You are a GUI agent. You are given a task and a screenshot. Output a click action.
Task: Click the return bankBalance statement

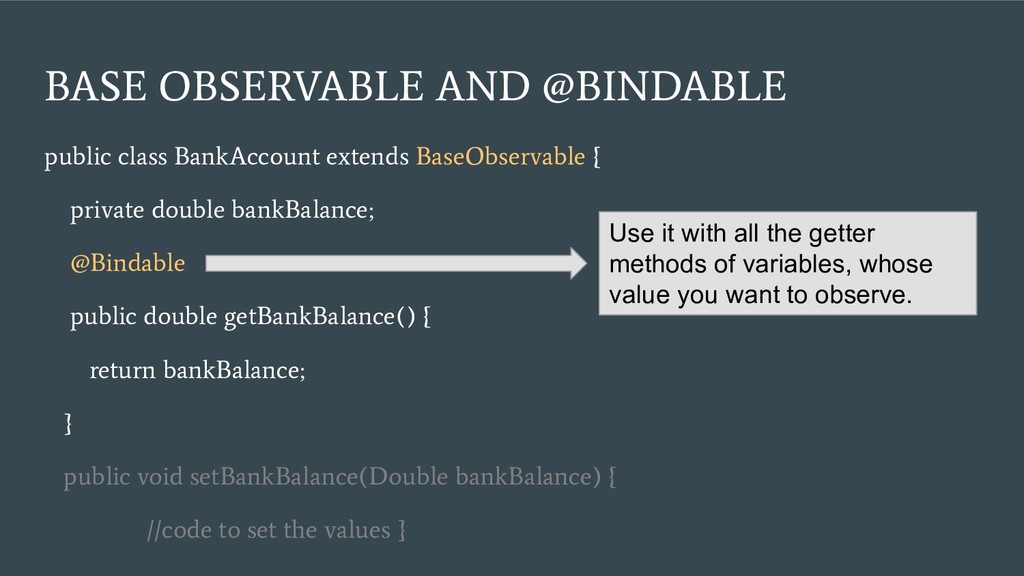click(x=197, y=370)
